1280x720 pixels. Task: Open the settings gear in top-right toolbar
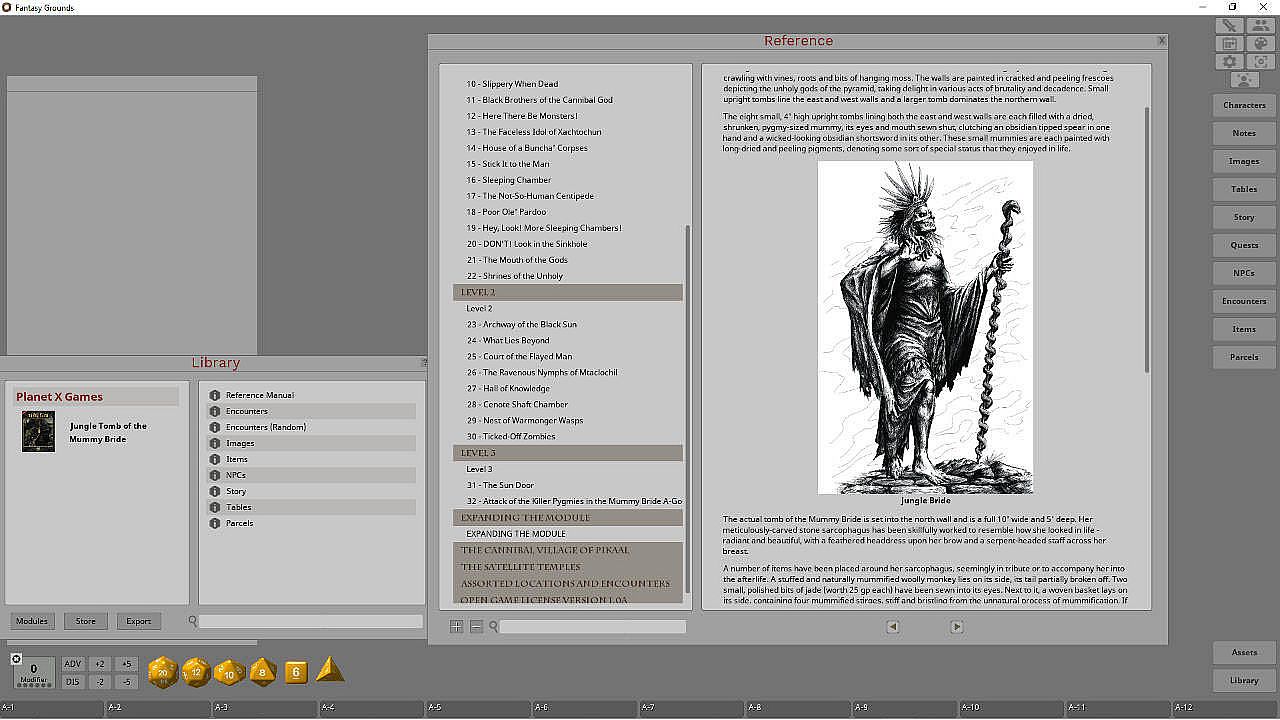(1229, 62)
